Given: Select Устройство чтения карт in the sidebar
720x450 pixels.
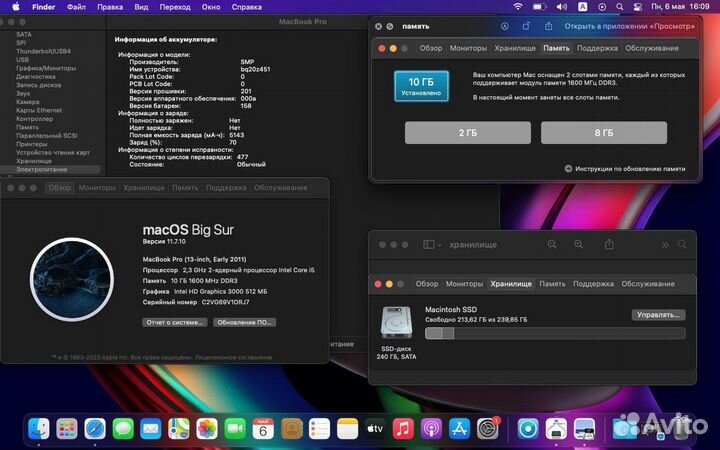Looking at the screenshot, I should 53,152.
